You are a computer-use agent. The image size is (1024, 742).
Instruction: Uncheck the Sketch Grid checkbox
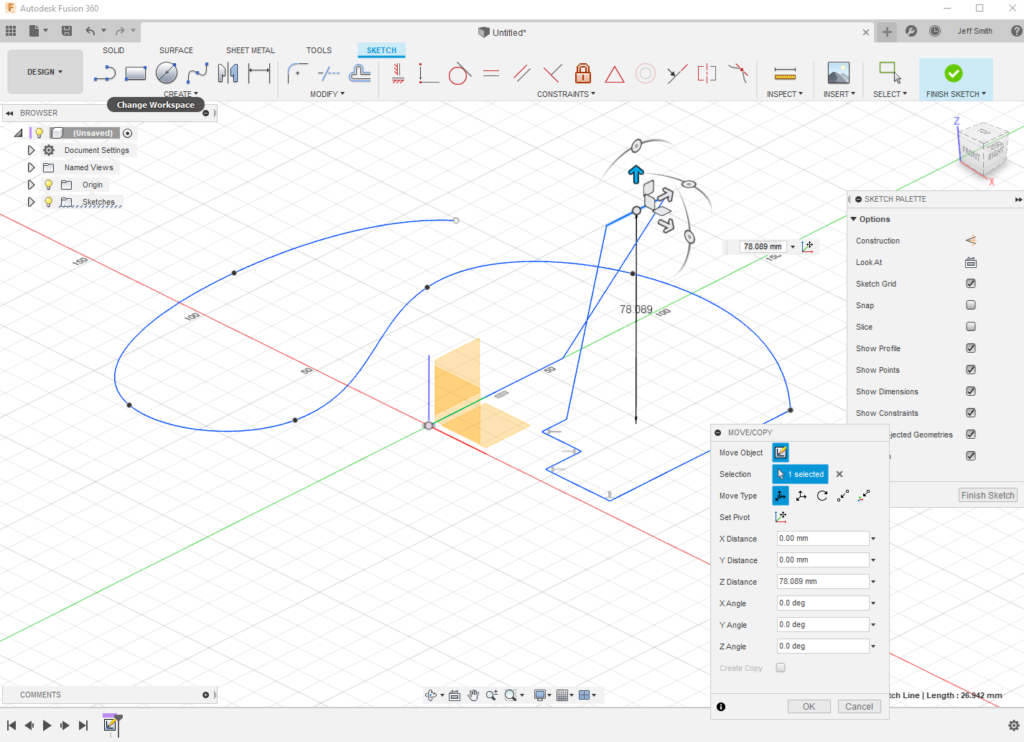click(970, 284)
